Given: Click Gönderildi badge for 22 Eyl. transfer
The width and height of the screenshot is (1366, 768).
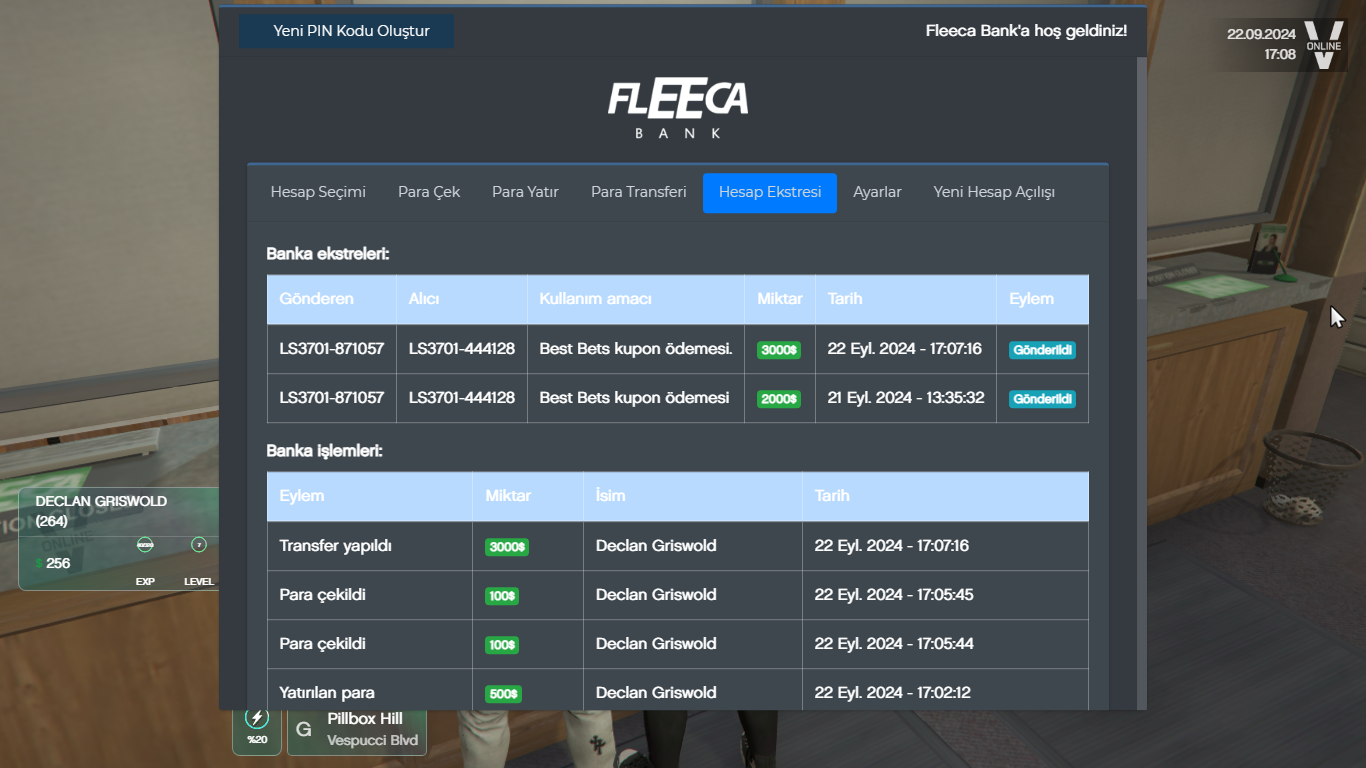Looking at the screenshot, I should [x=1042, y=350].
